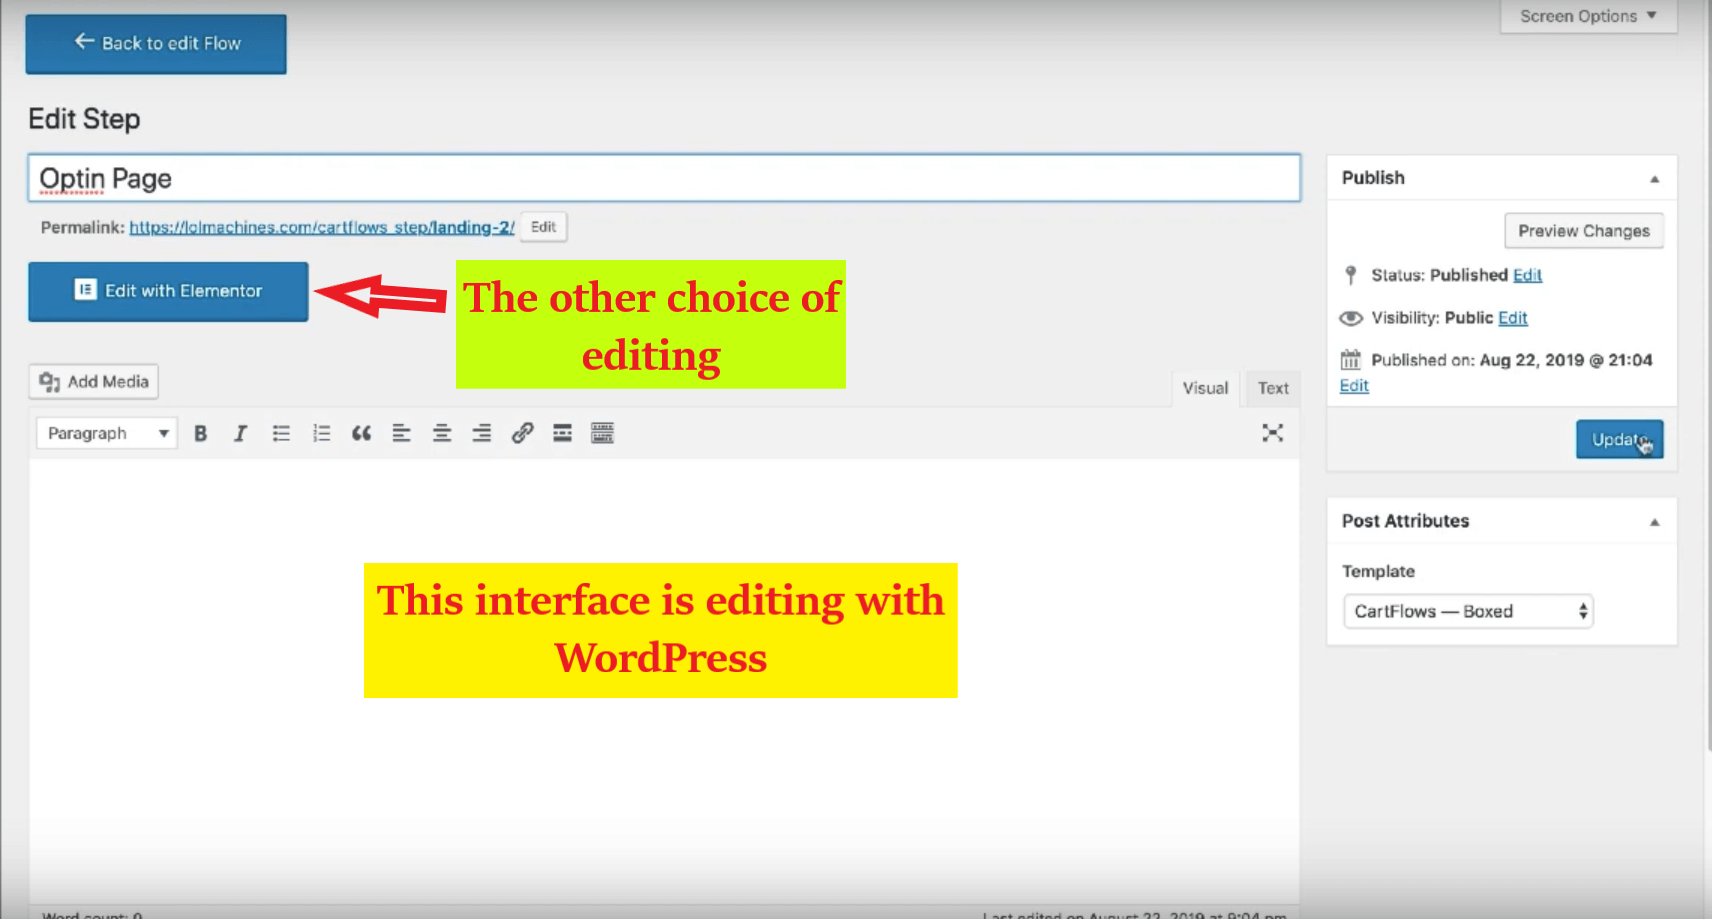The image size is (1712, 919).
Task: Switch to the Visual editor tab
Action: [1205, 388]
